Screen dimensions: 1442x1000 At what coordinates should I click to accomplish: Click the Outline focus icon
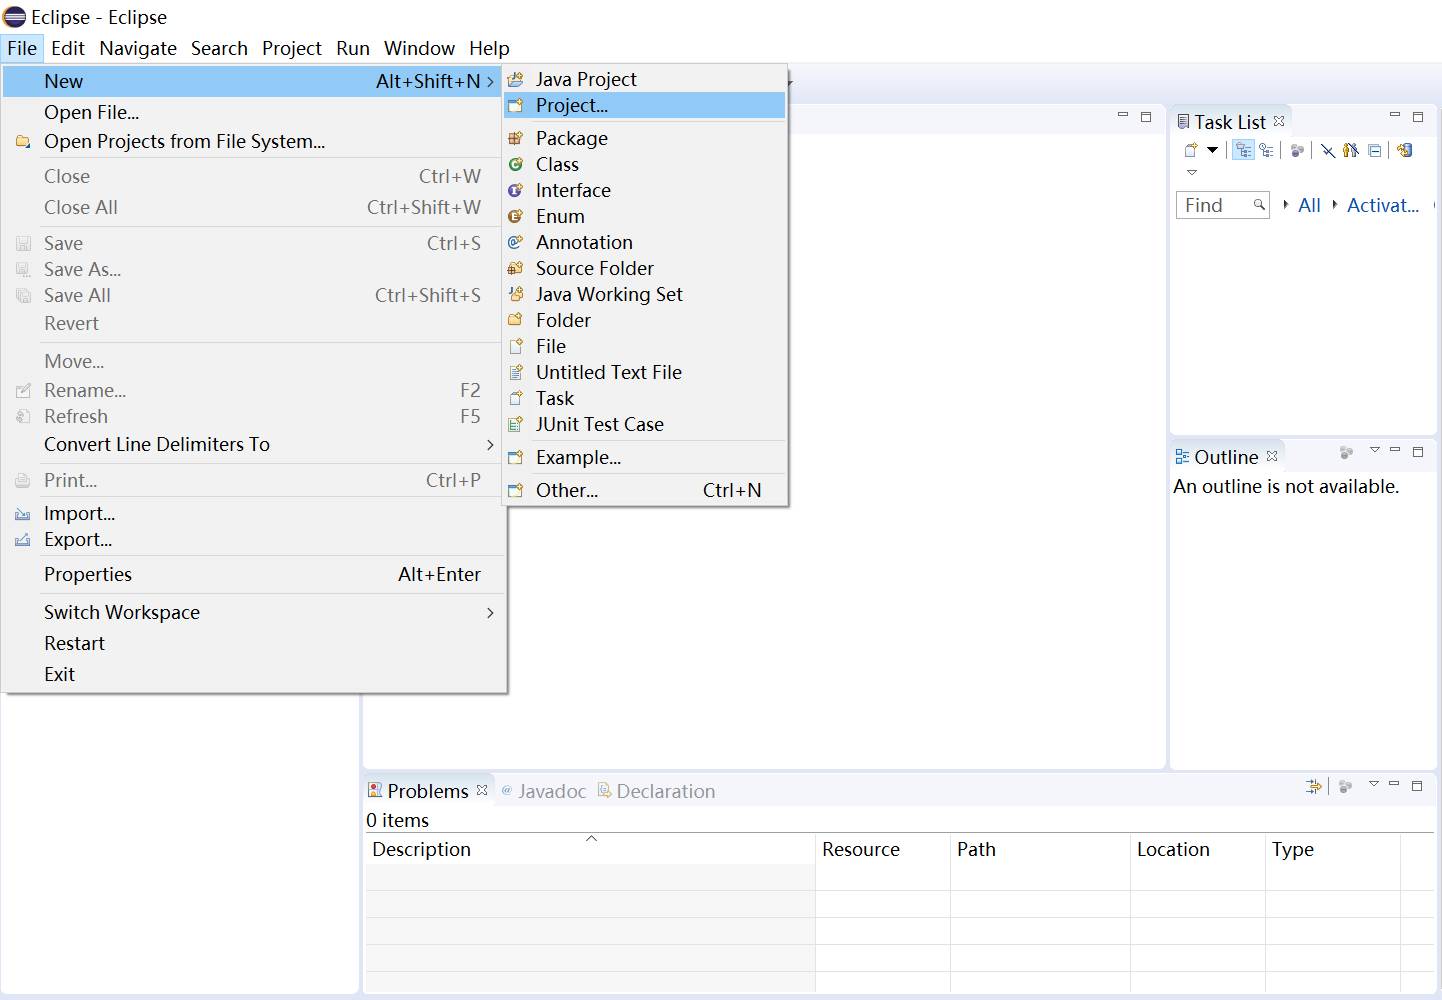pyautogui.click(x=1346, y=453)
